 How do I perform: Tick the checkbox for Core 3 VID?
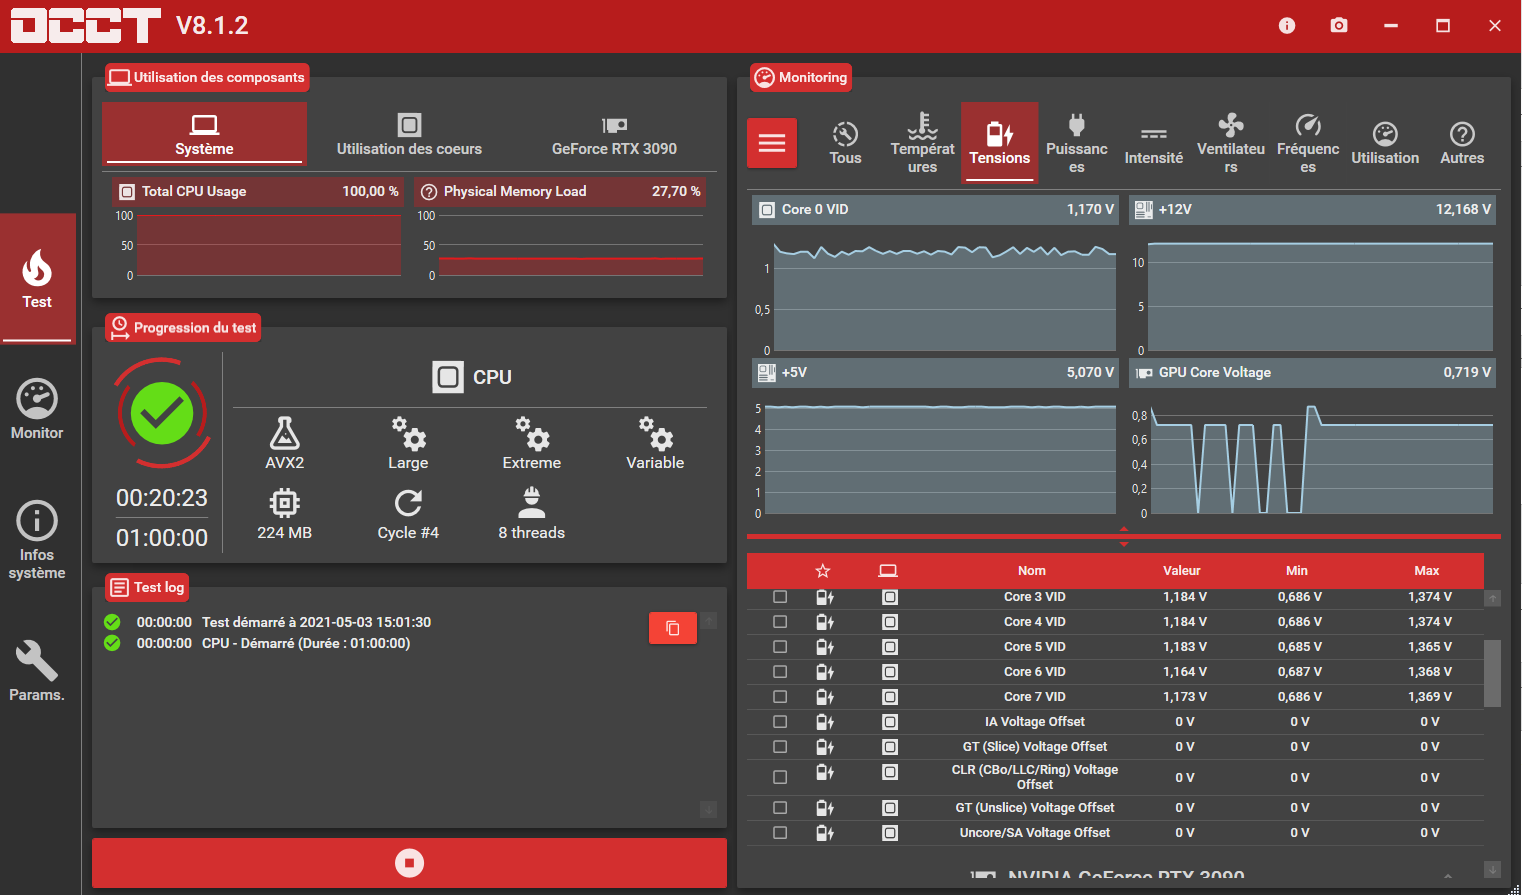[780, 597]
